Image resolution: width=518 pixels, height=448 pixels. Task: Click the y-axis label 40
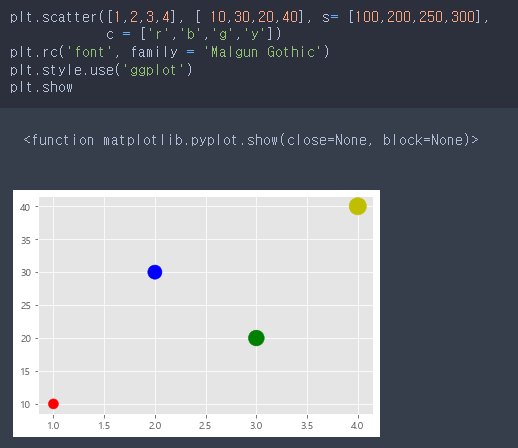[x=25, y=207]
